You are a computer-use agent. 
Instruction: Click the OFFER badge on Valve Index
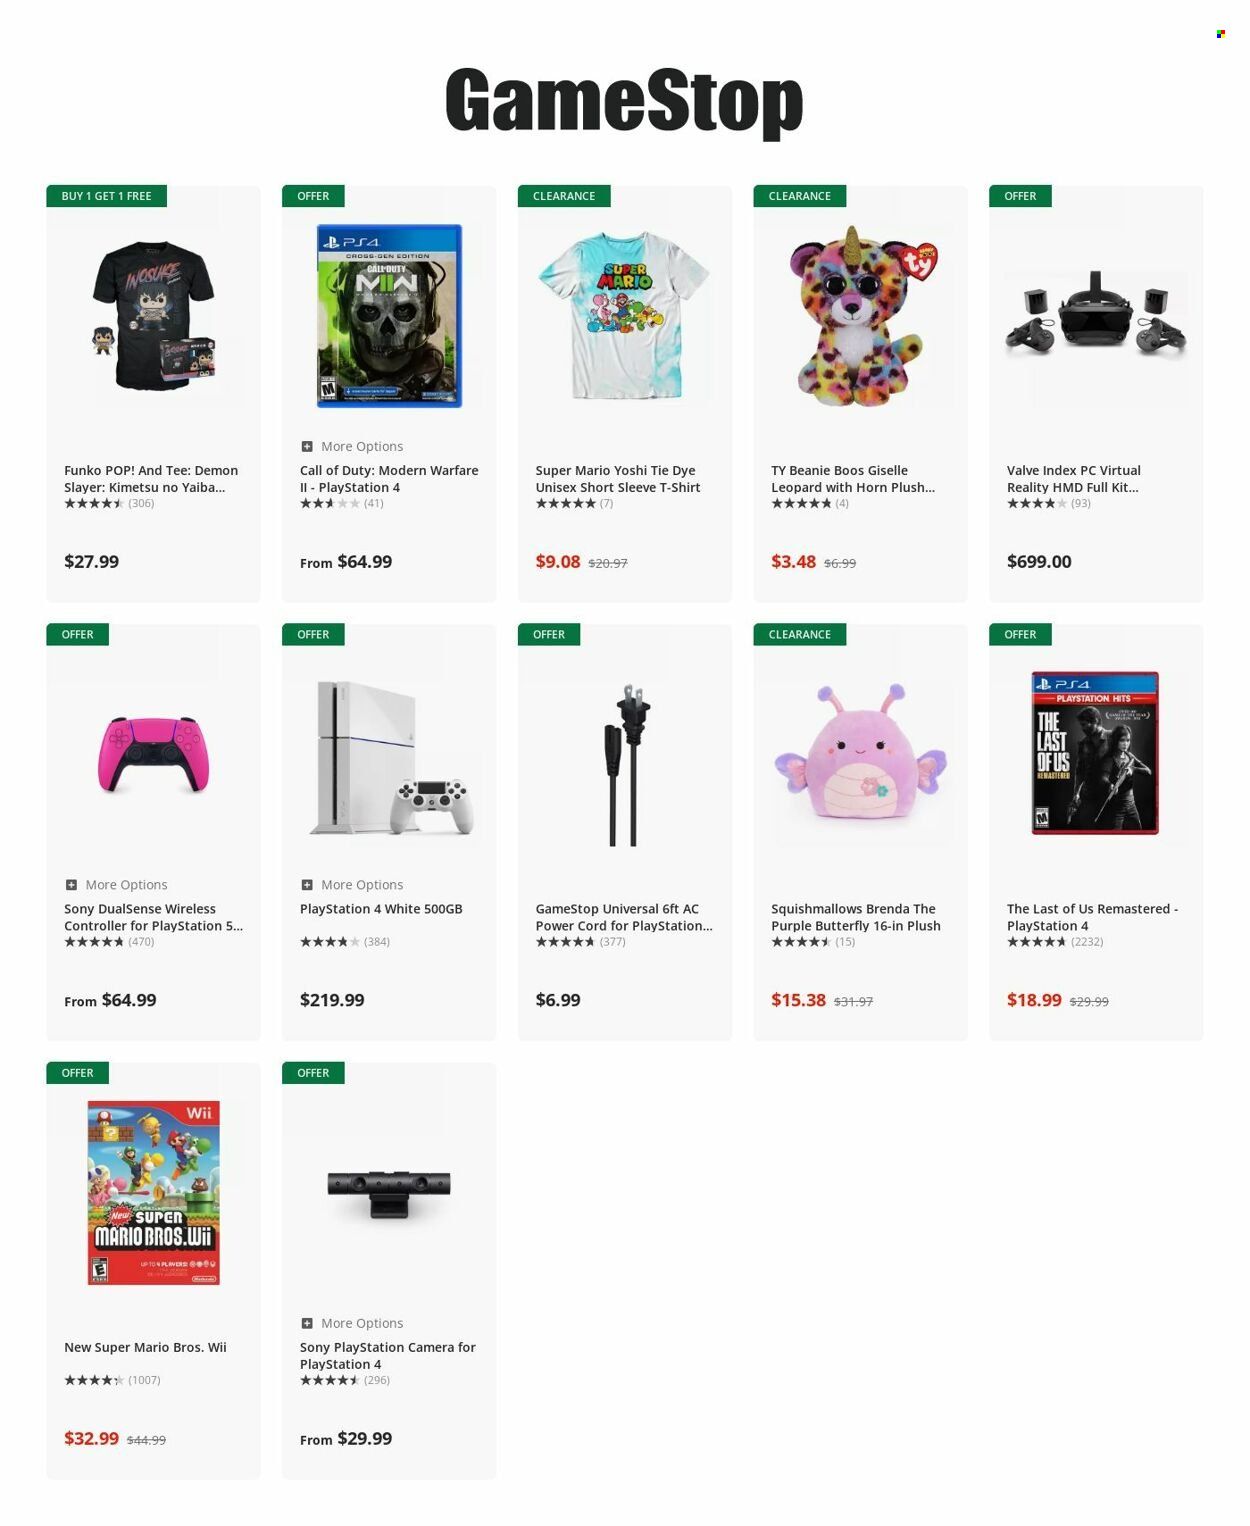[x=1020, y=196]
